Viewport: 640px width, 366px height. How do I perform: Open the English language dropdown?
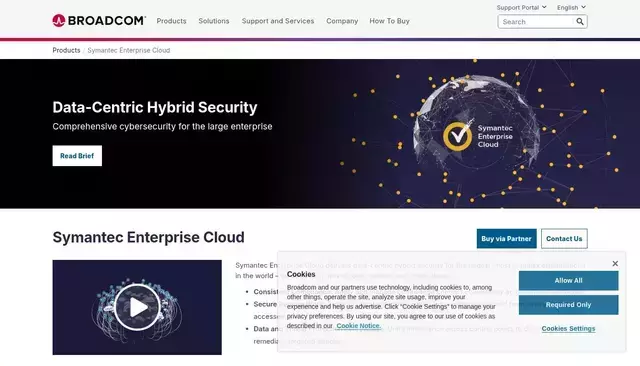(x=571, y=7)
